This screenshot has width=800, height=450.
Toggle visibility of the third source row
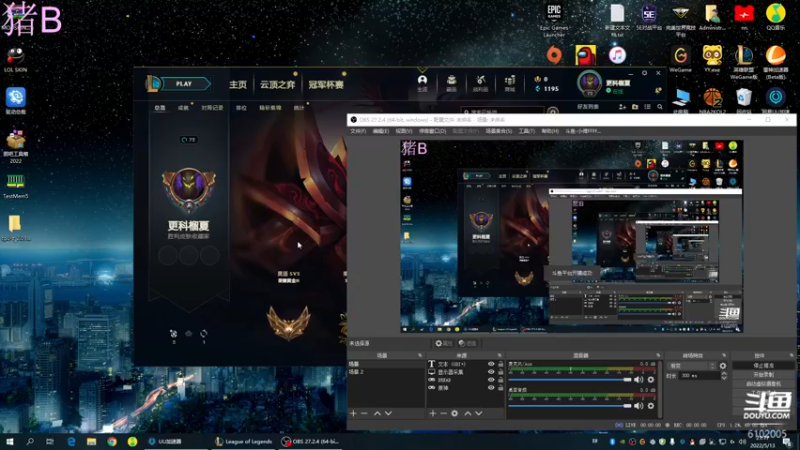tap(491, 380)
